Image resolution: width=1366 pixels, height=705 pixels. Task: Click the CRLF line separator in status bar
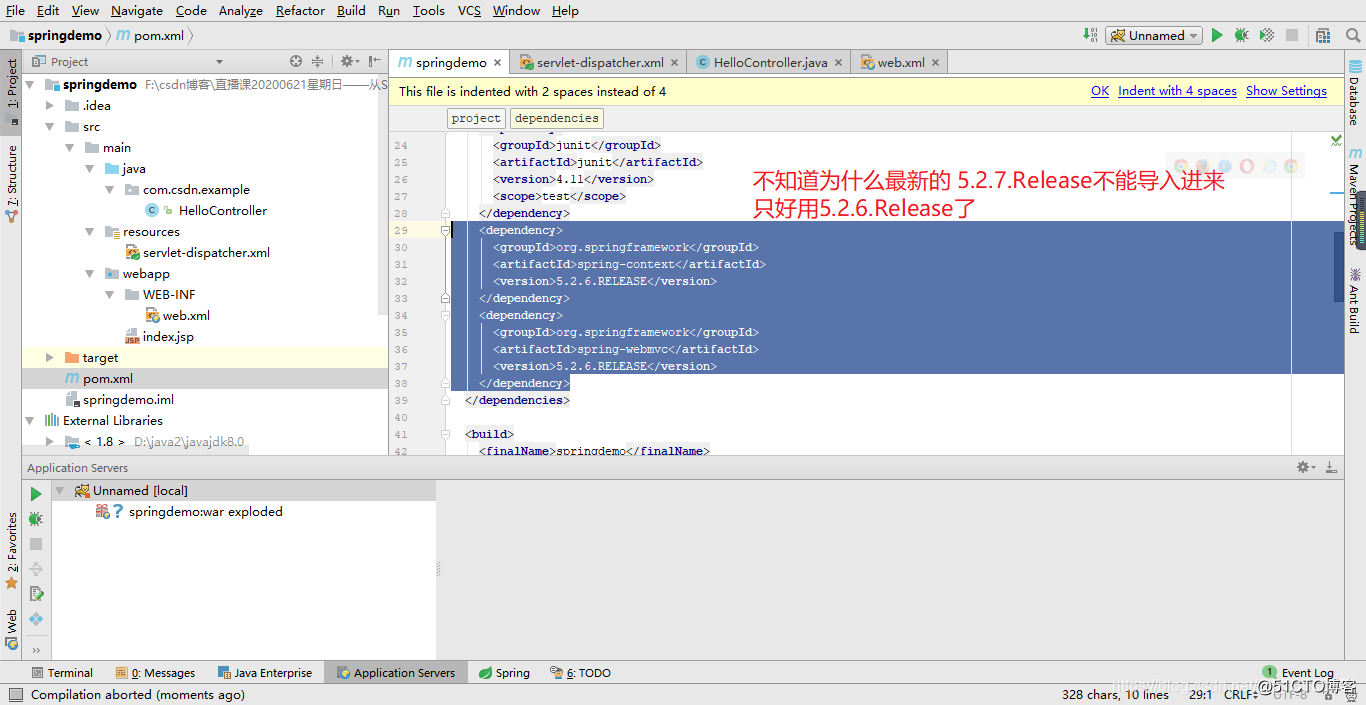1241,694
